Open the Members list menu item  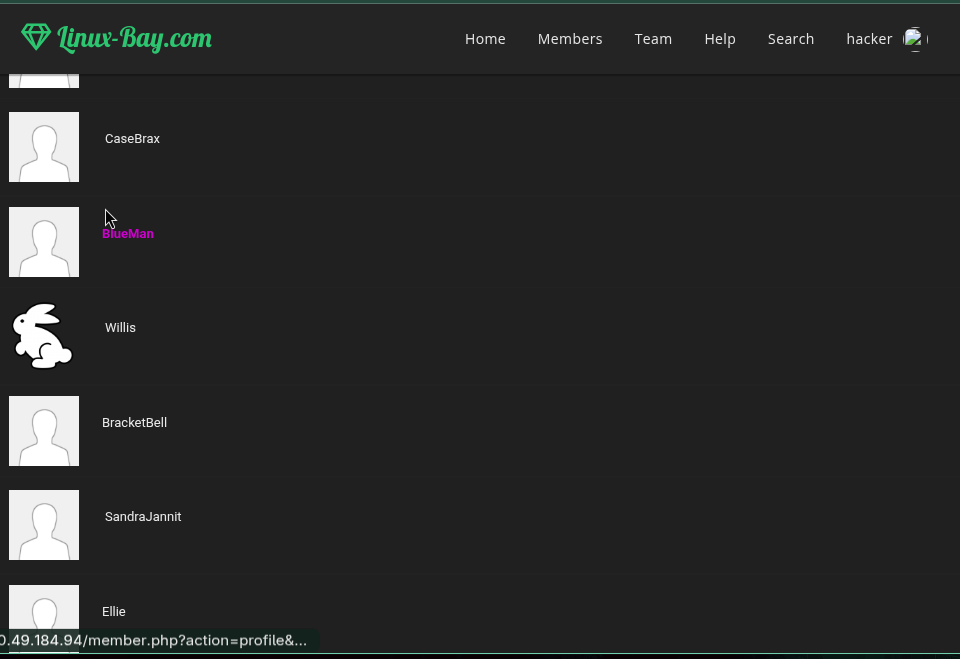(x=570, y=39)
